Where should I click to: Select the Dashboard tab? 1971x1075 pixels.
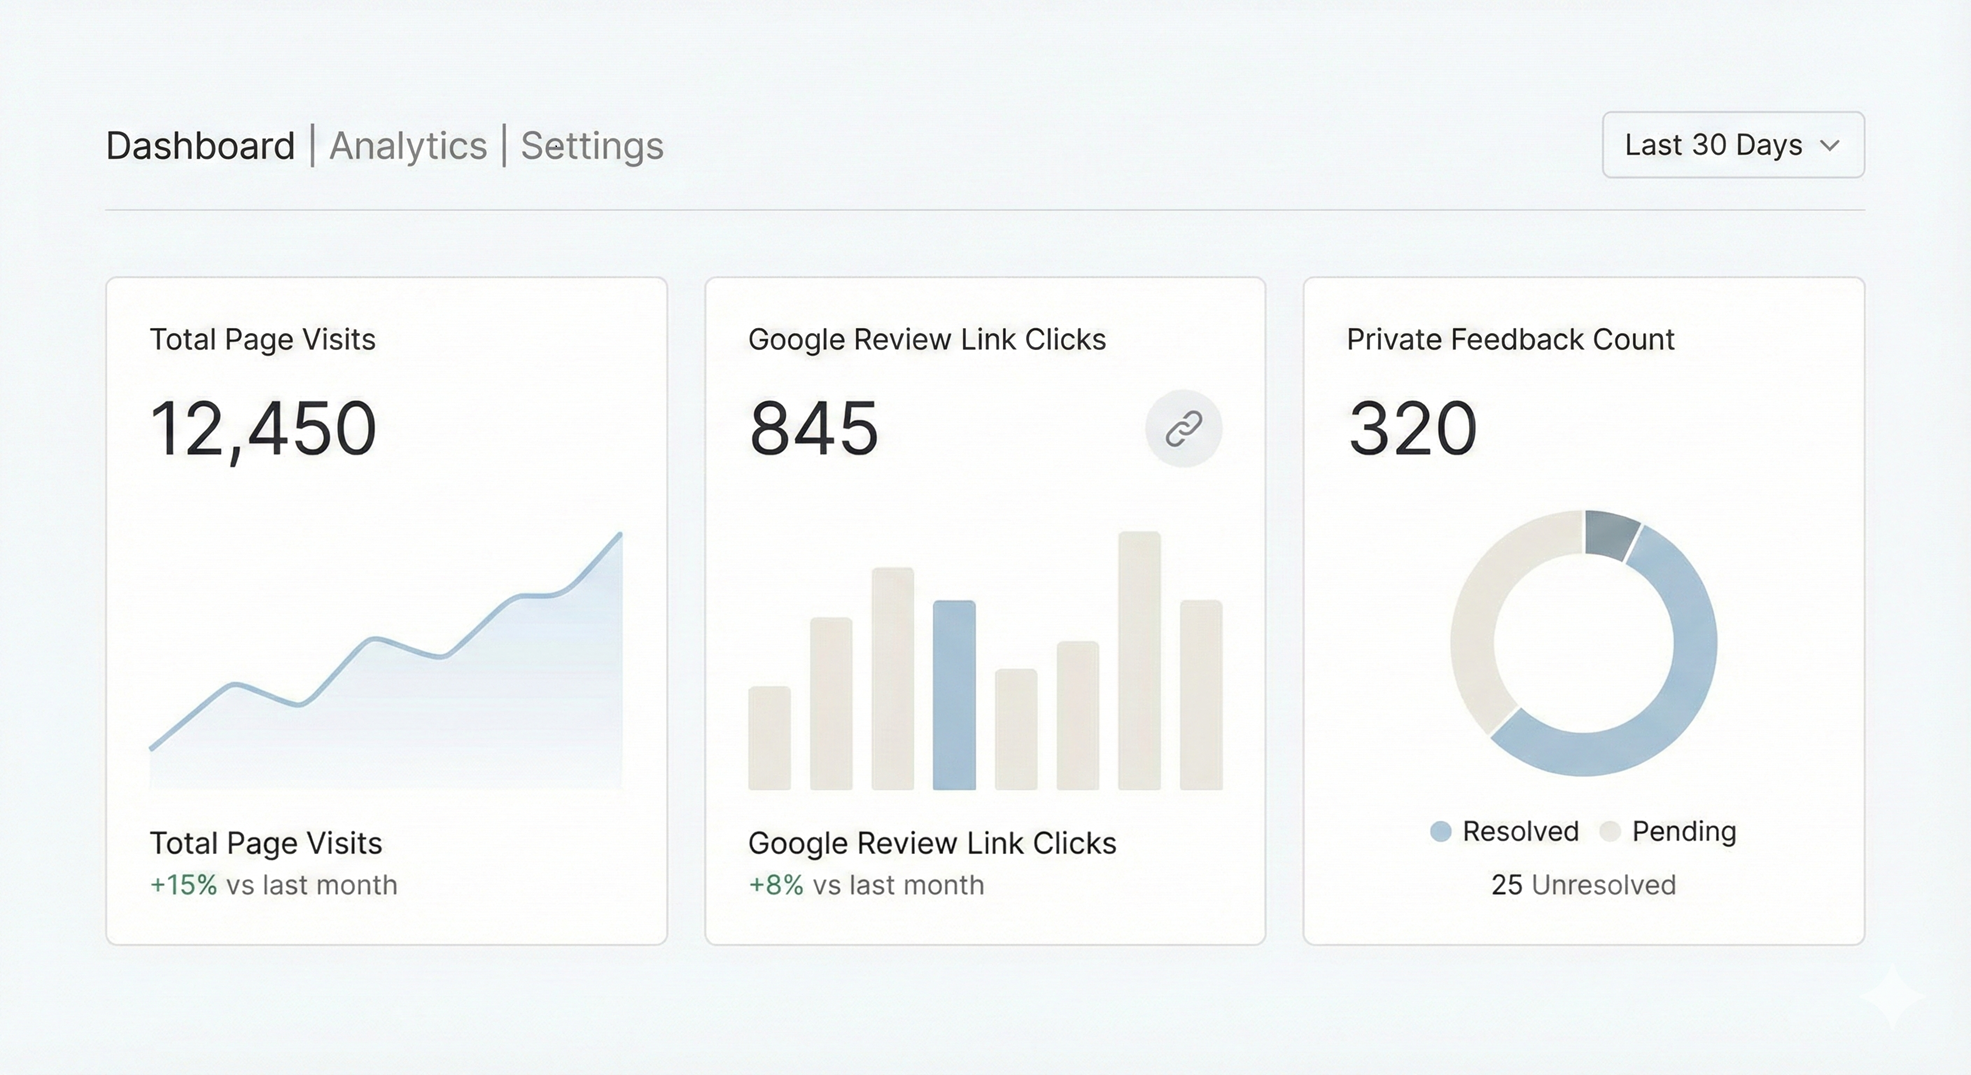200,146
